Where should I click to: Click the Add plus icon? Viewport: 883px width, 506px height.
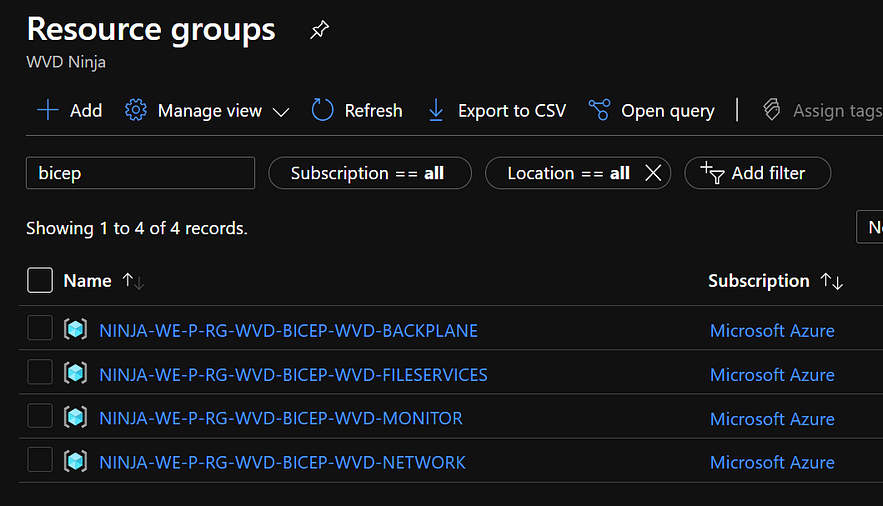[x=48, y=110]
